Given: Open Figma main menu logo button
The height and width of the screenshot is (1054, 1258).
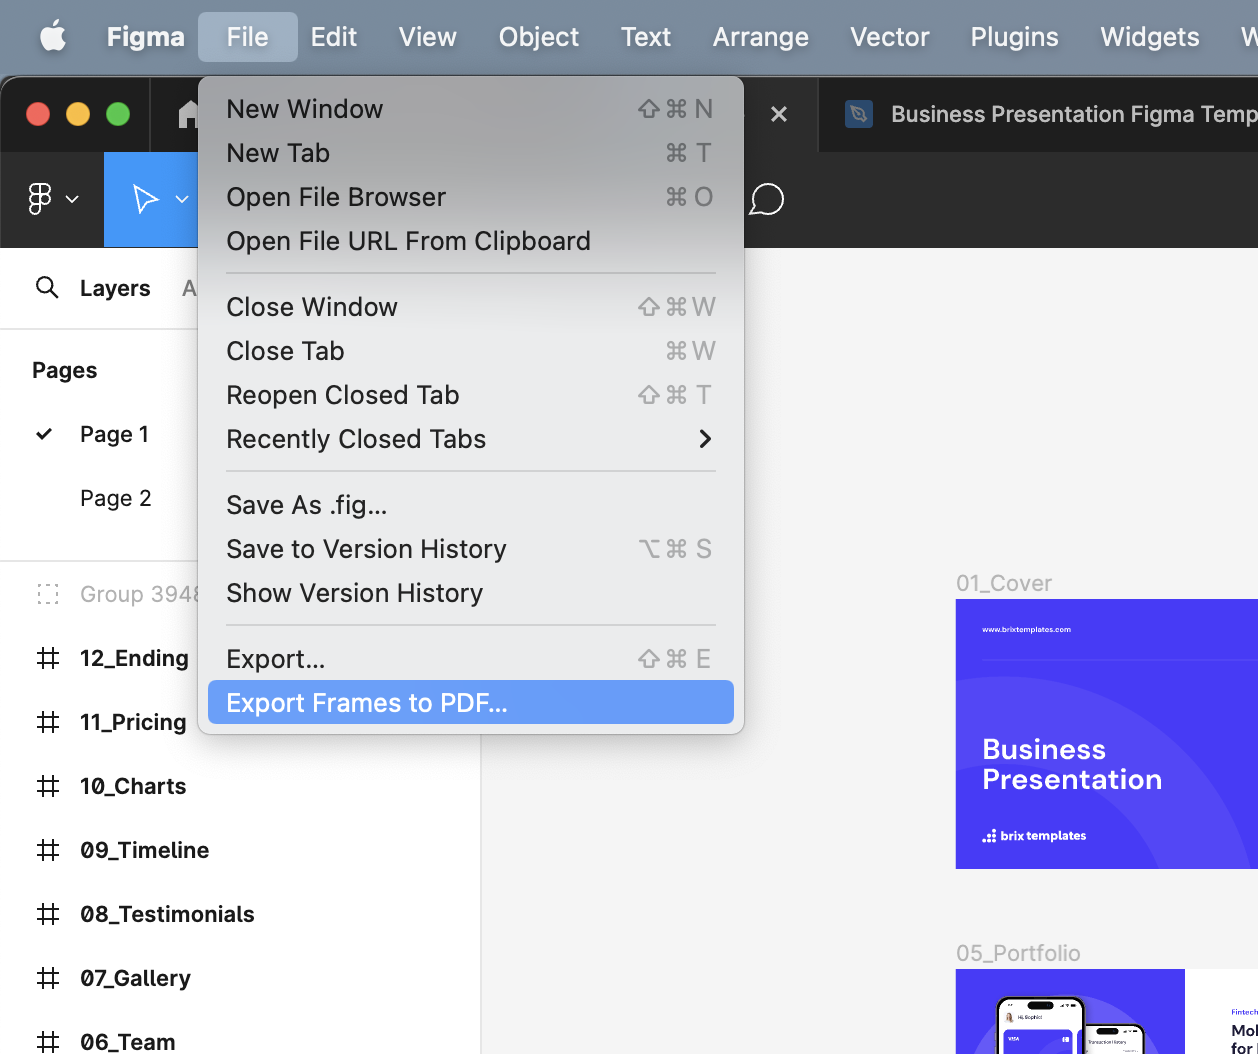Looking at the screenshot, I should click(x=40, y=199).
